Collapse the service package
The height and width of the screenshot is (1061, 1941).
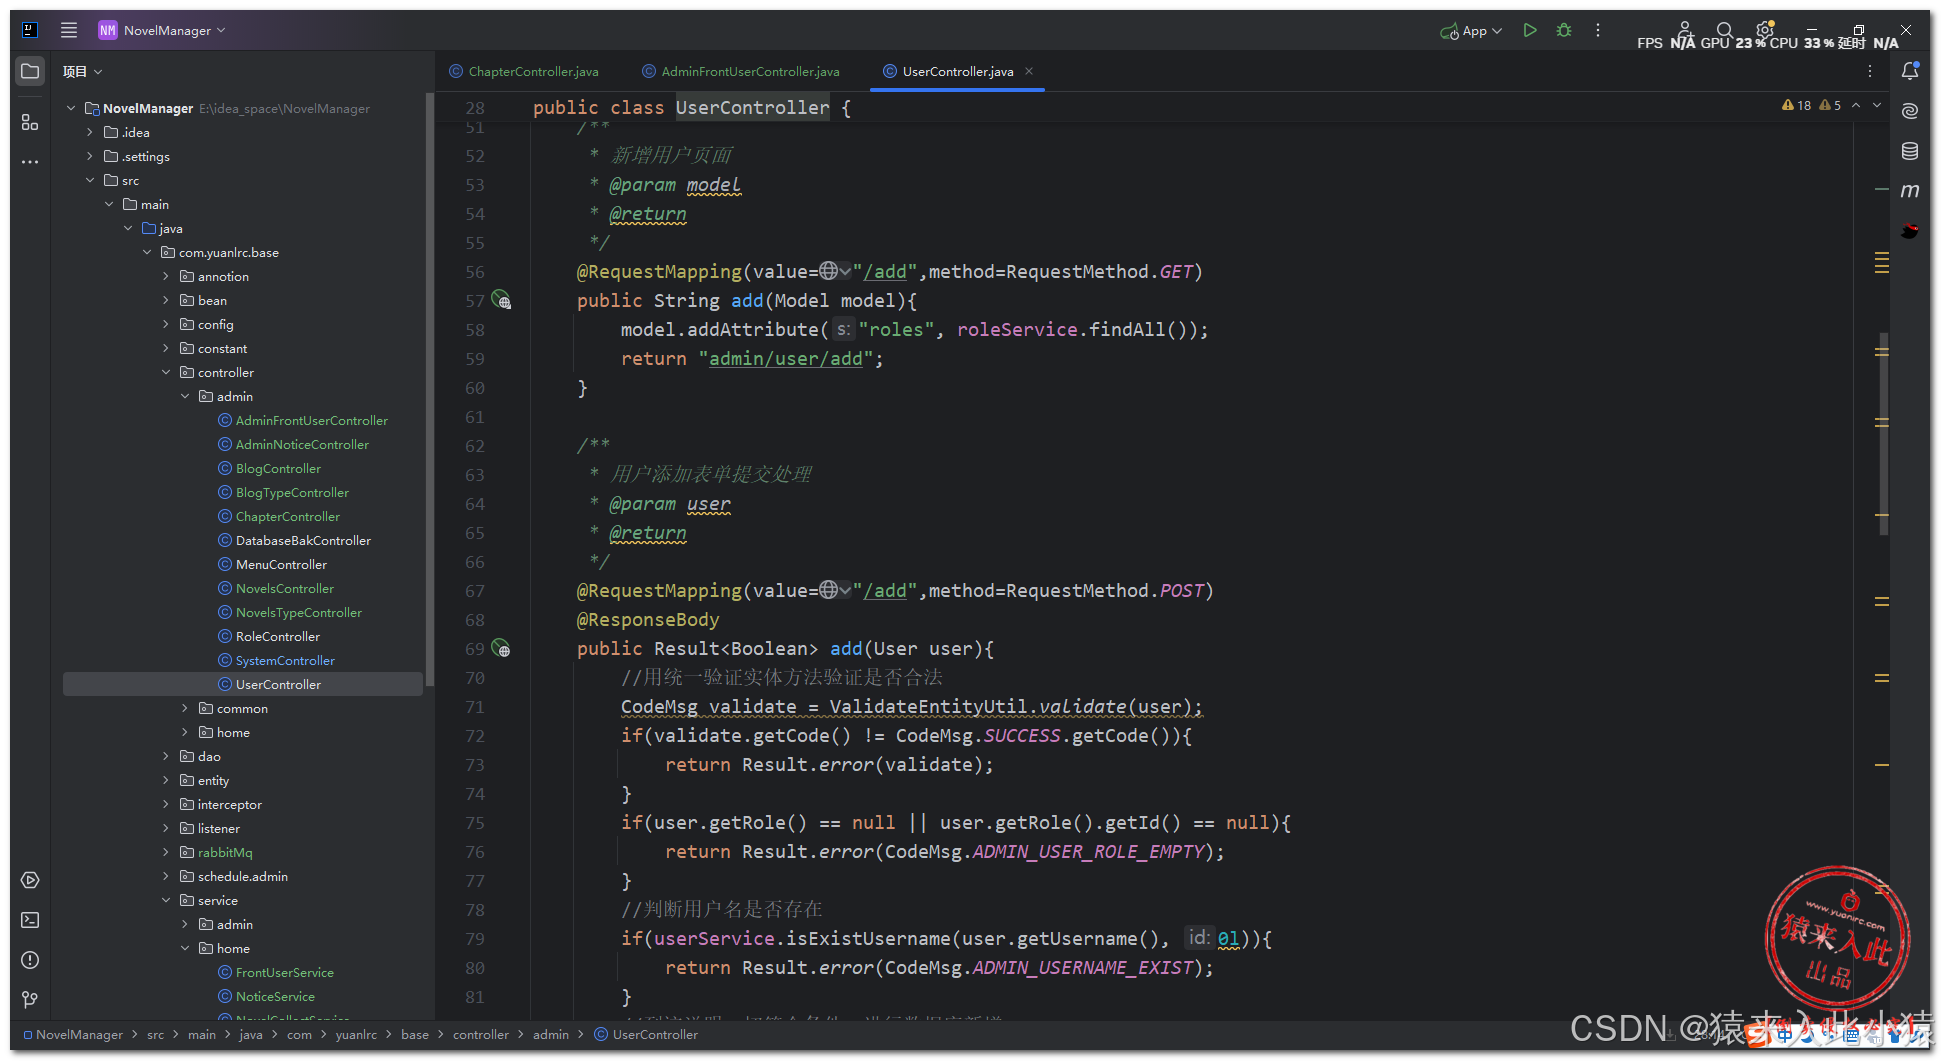tap(166, 900)
